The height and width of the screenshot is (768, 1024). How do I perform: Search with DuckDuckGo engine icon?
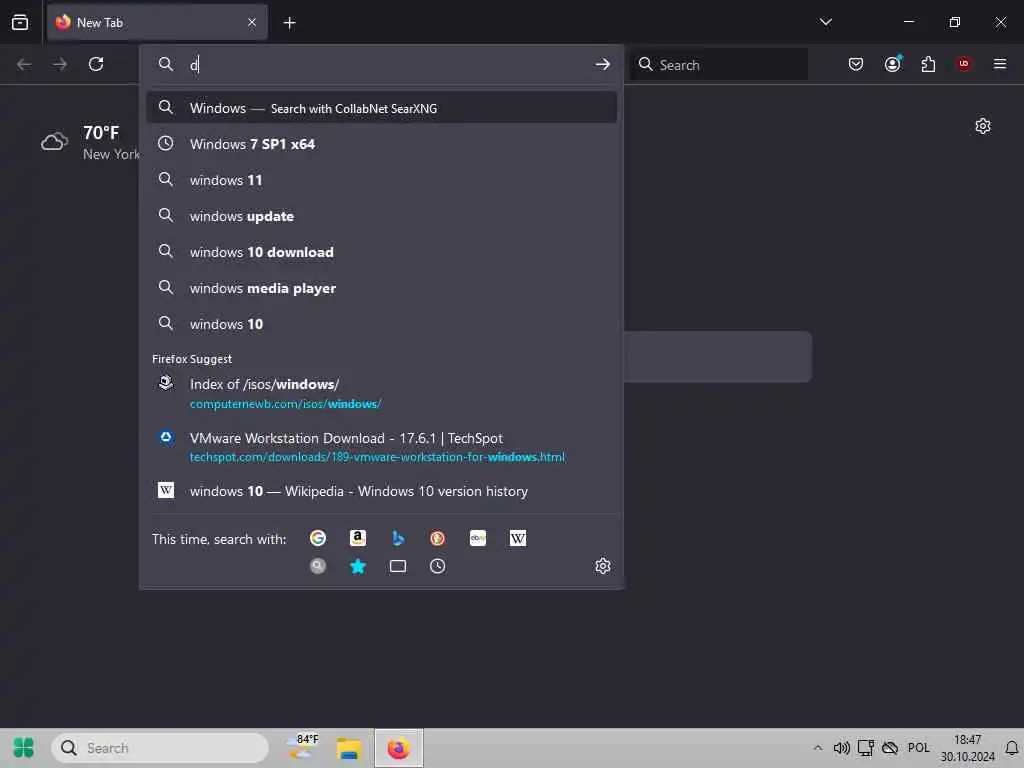438,538
